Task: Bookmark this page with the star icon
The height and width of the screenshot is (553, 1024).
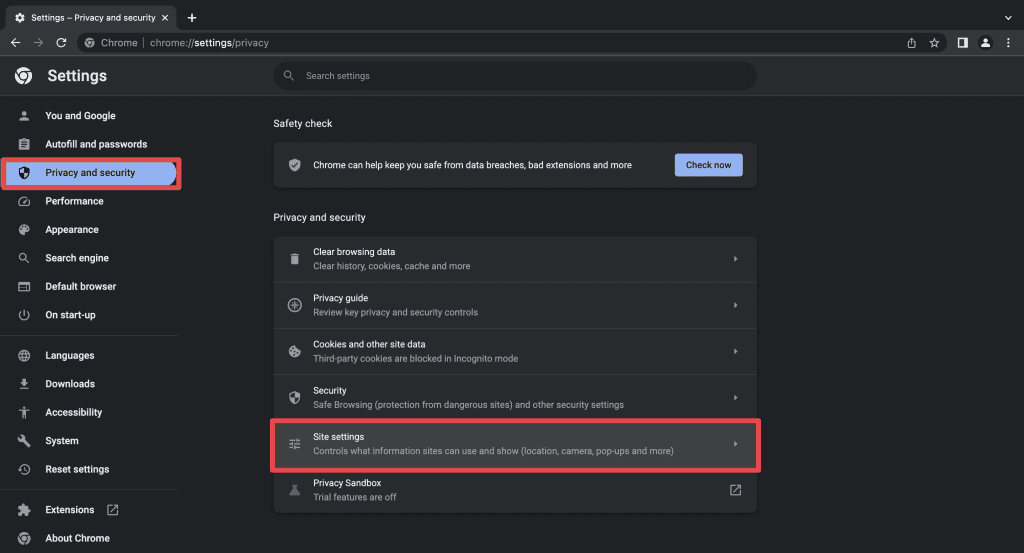Action: [x=934, y=43]
